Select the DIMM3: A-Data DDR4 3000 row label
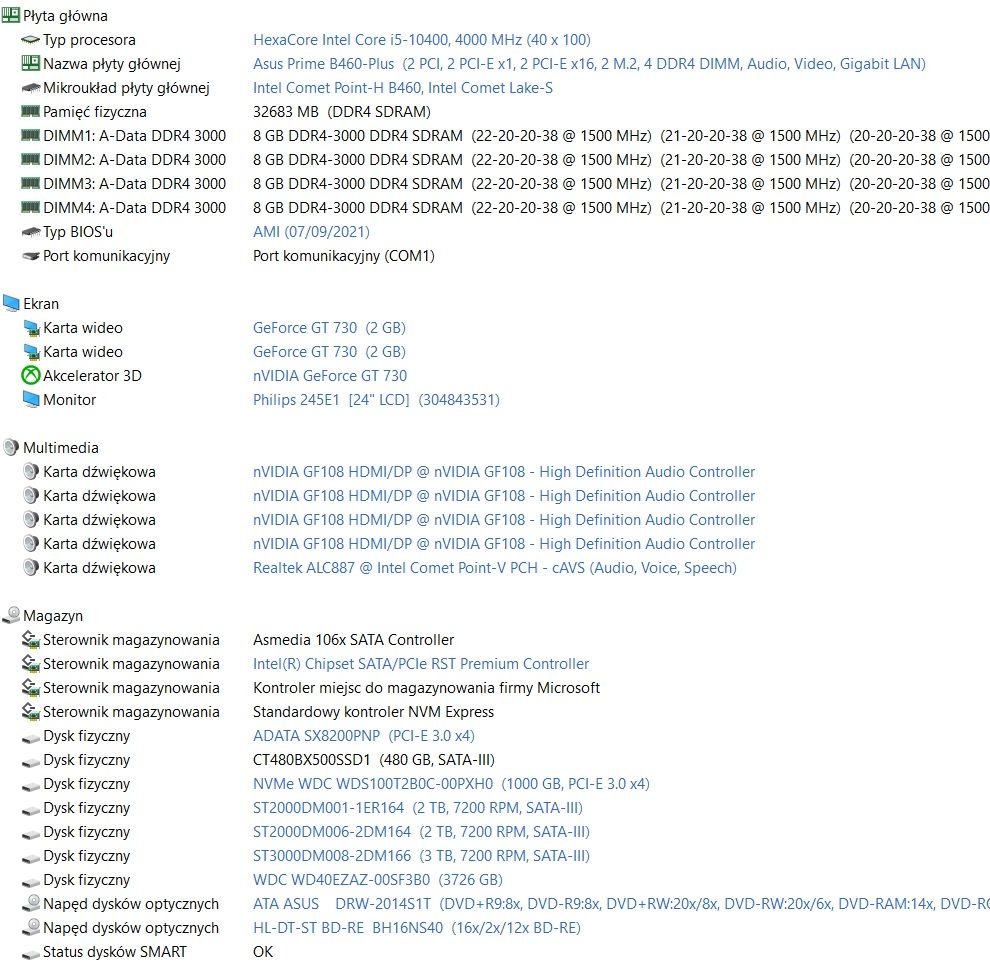Screen dimensions: 990x970 134,184
